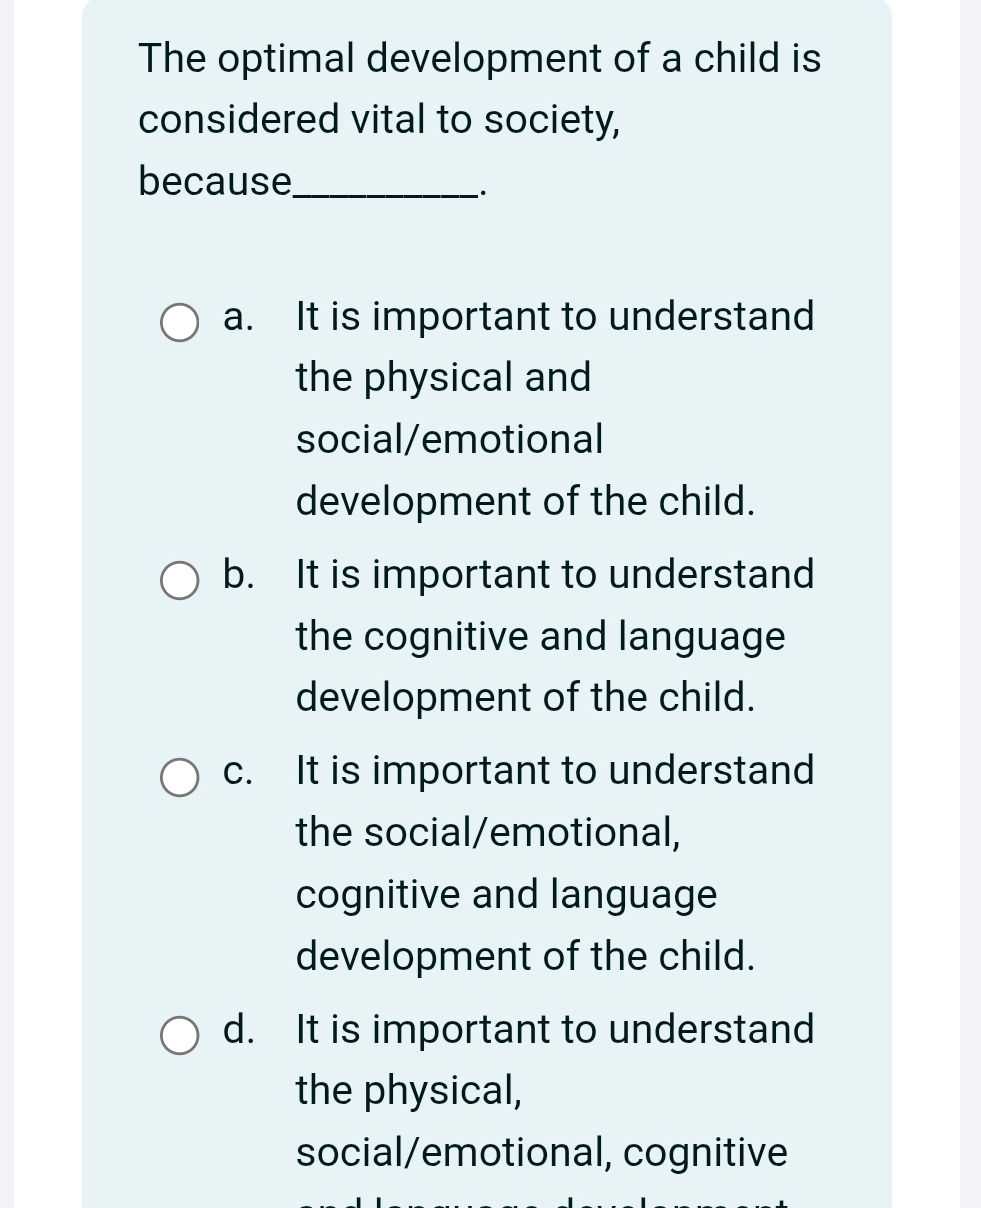Select radio button for option a

click(x=179, y=322)
